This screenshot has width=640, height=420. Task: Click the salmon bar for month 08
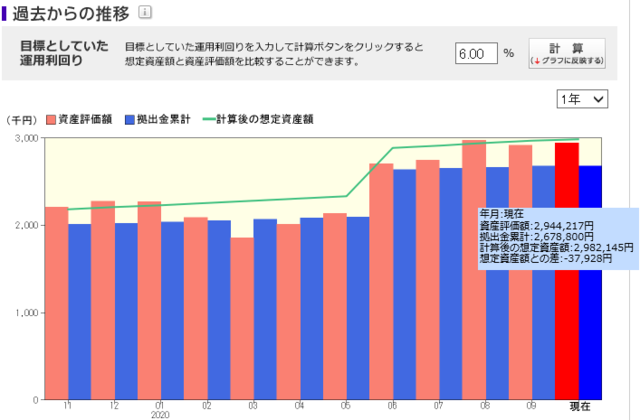474,270
